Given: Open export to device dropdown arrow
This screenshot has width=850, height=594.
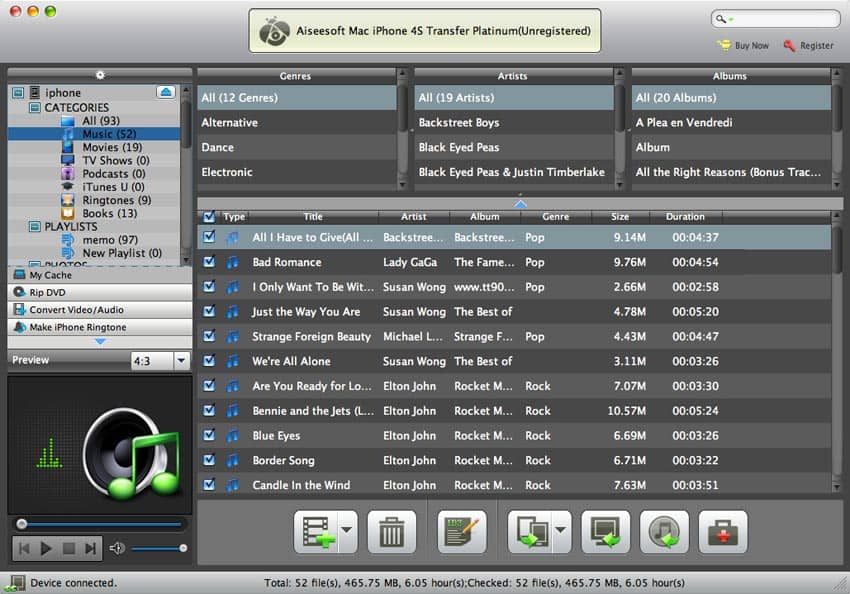Looking at the screenshot, I should click(561, 531).
